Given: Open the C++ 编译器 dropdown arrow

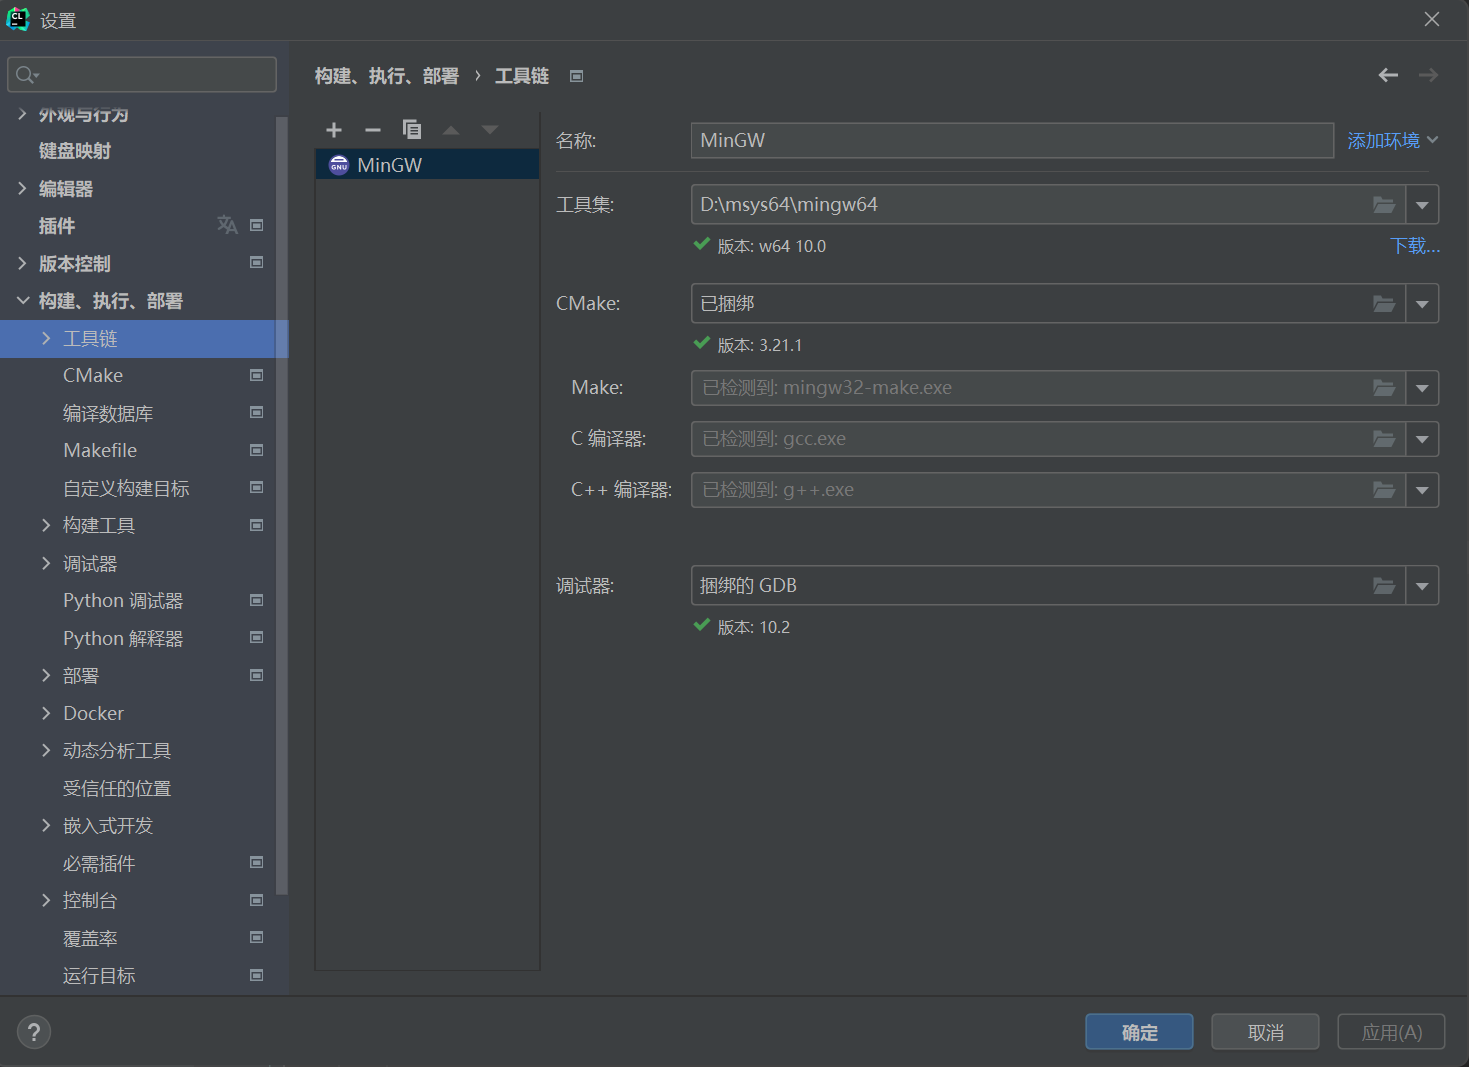Looking at the screenshot, I should click(1422, 490).
